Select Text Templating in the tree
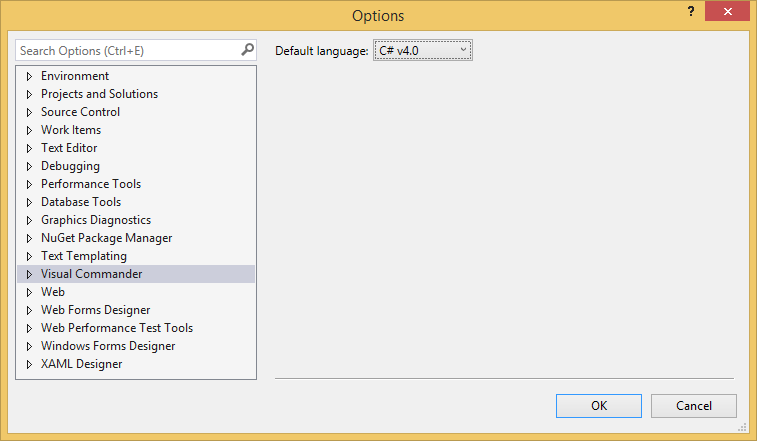The image size is (757, 441). coord(83,256)
